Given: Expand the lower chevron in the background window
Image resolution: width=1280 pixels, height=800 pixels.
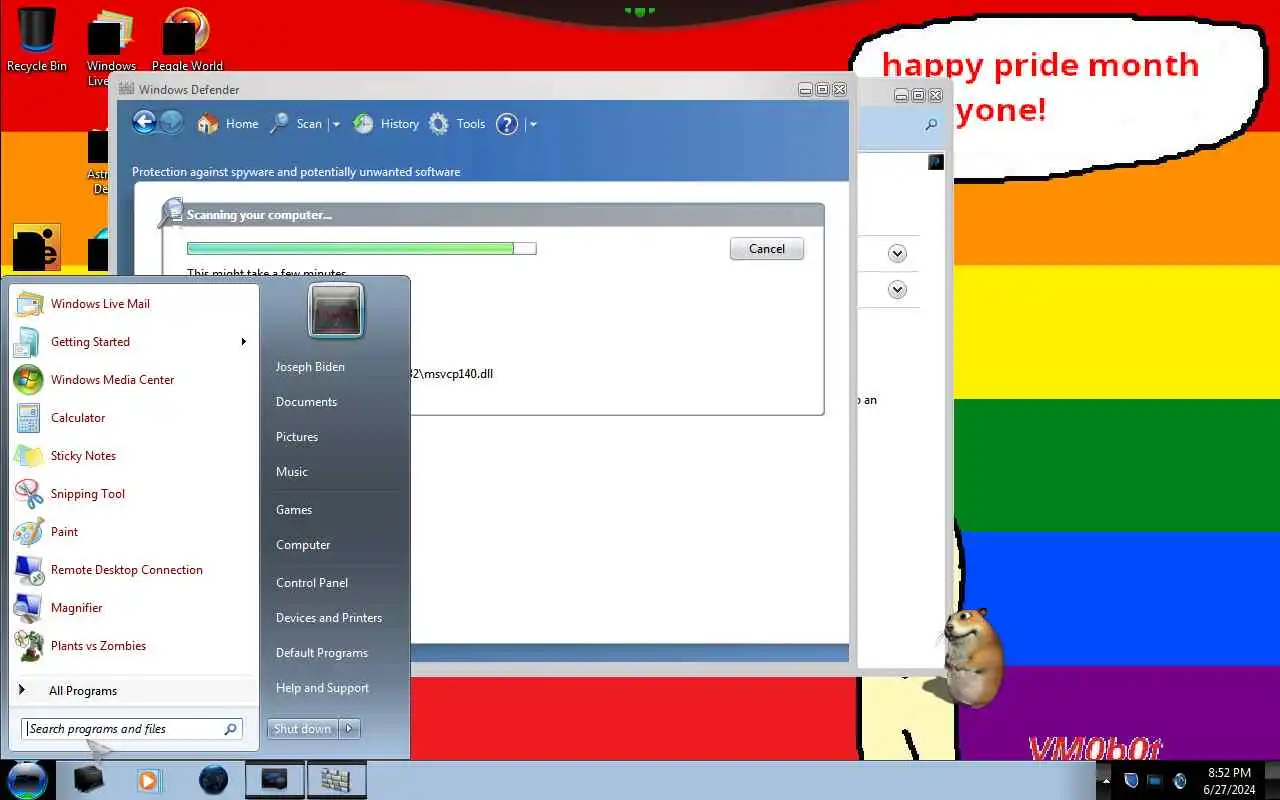Looking at the screenshot, I should coord(897,290).
